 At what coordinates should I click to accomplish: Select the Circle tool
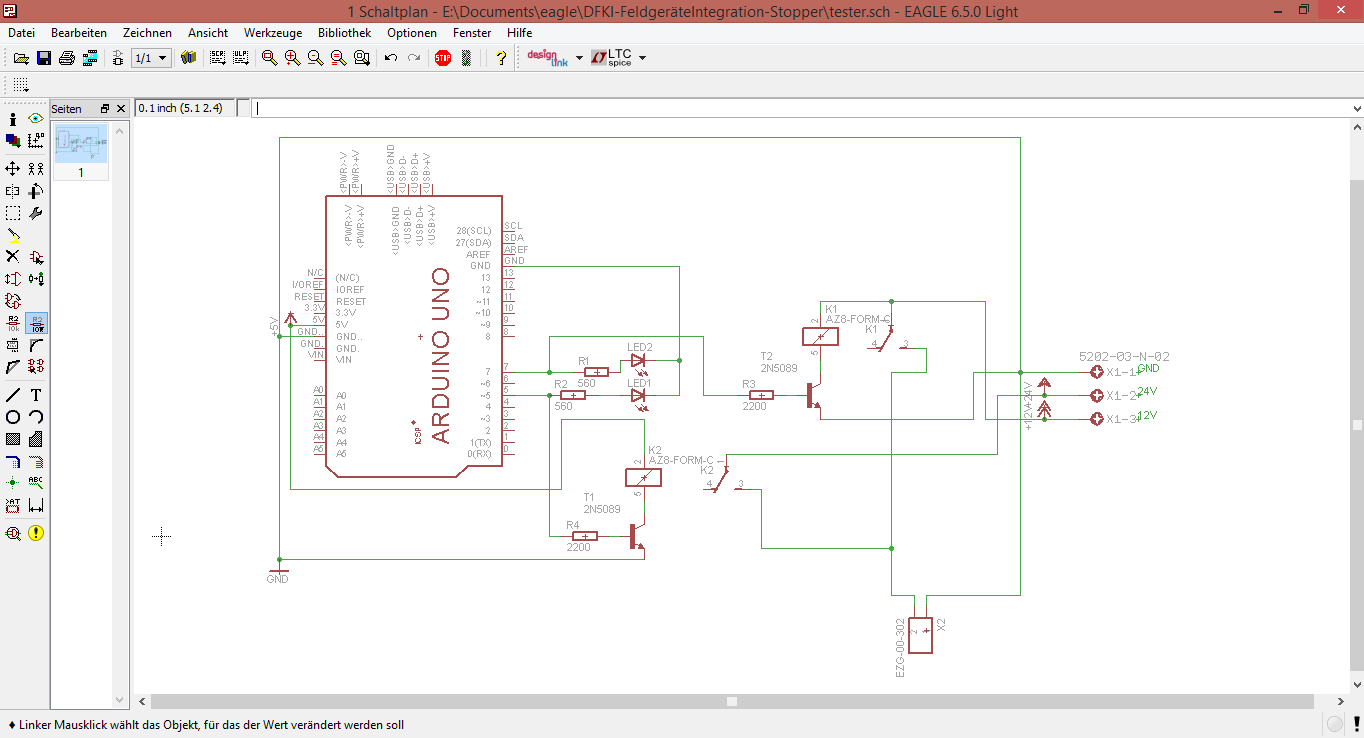pos(13,417)
